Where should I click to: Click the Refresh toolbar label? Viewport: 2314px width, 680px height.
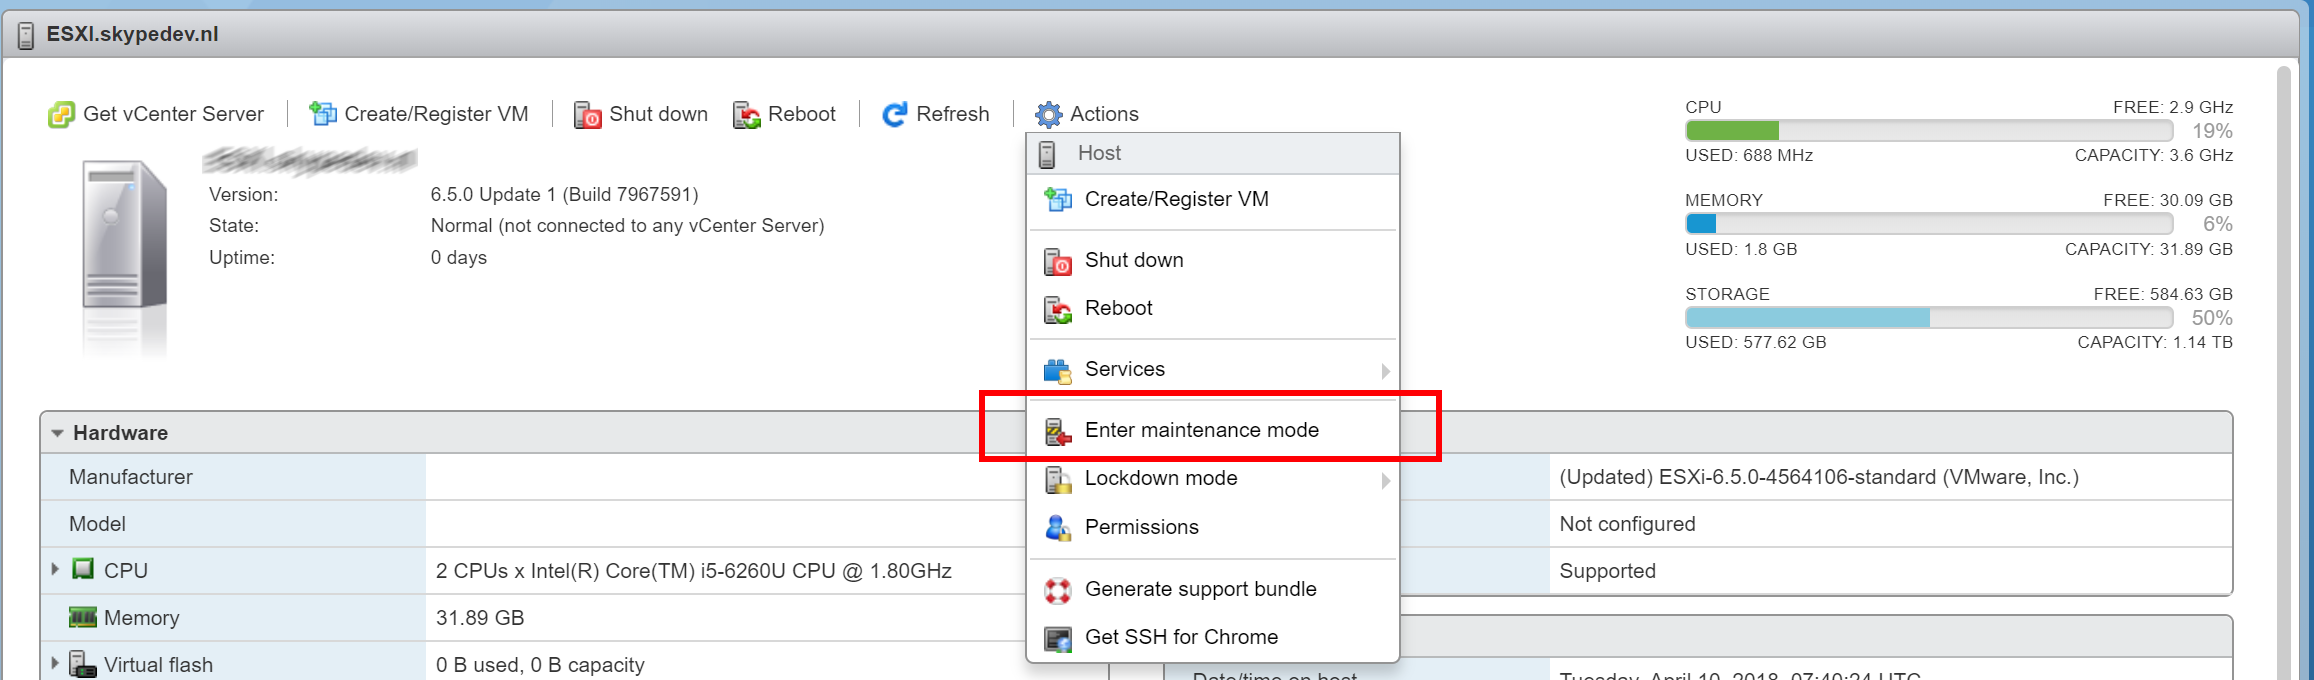click(x=952, y=114)
